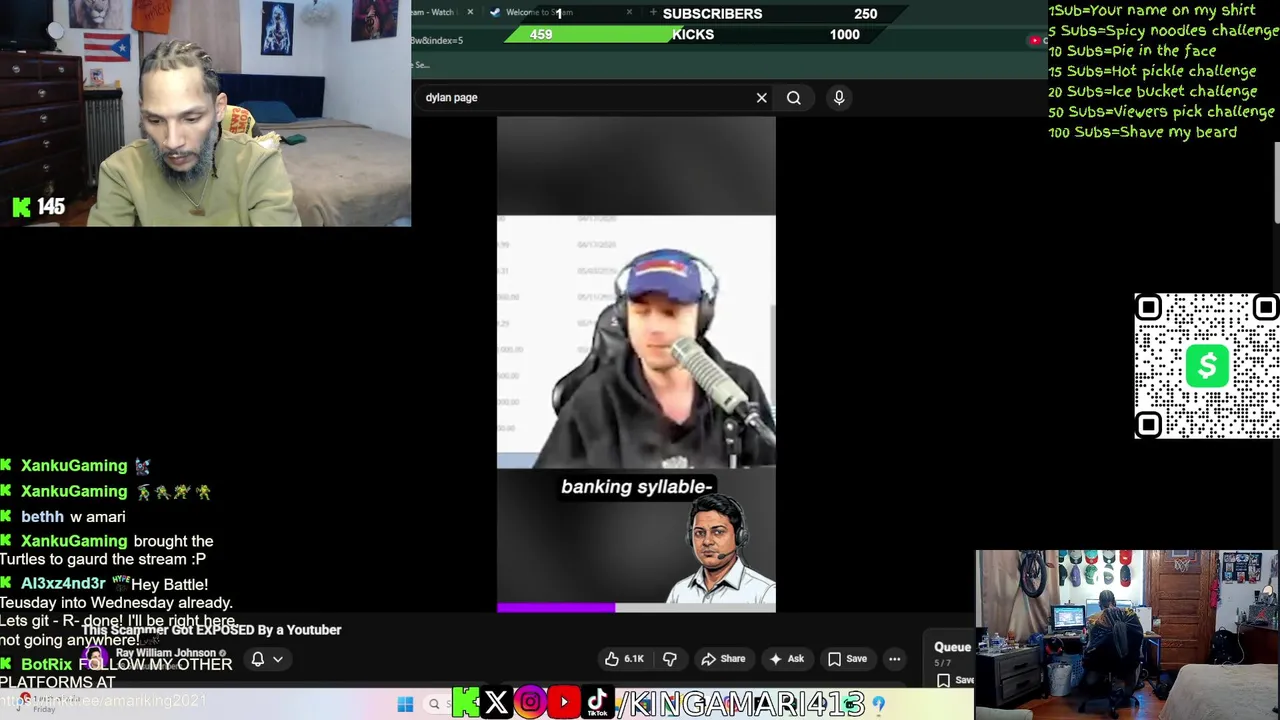
Task: Click the Cash App QR code
Action: tap(1207, 366)
